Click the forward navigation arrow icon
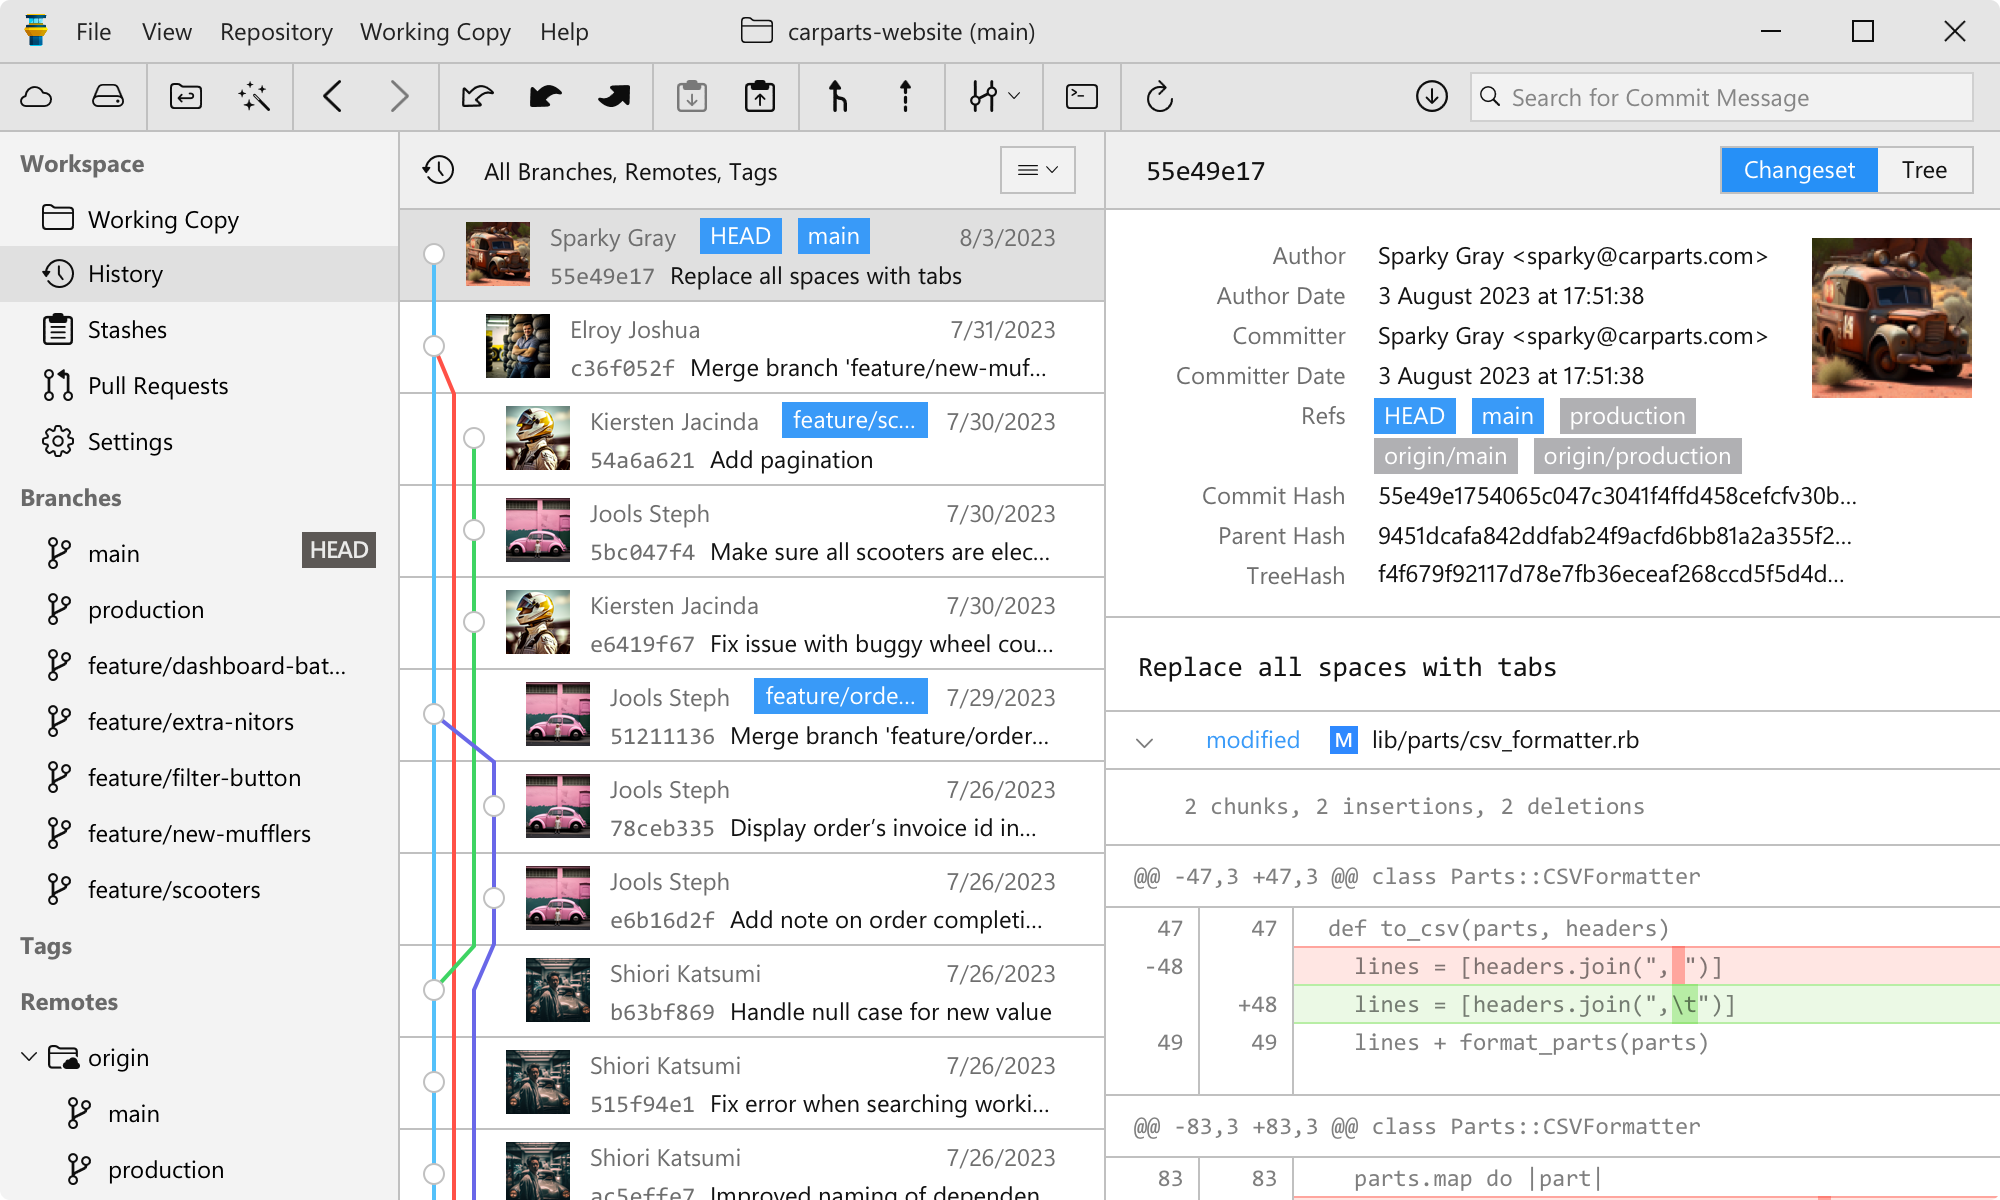This screenshot has width=2000, height=1200. [x=400, y=96]
